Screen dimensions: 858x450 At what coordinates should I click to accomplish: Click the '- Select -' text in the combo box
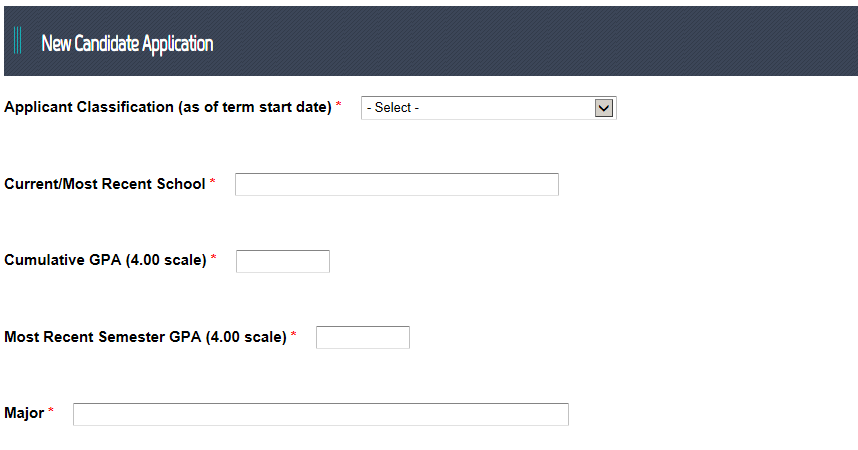point(393,108)
